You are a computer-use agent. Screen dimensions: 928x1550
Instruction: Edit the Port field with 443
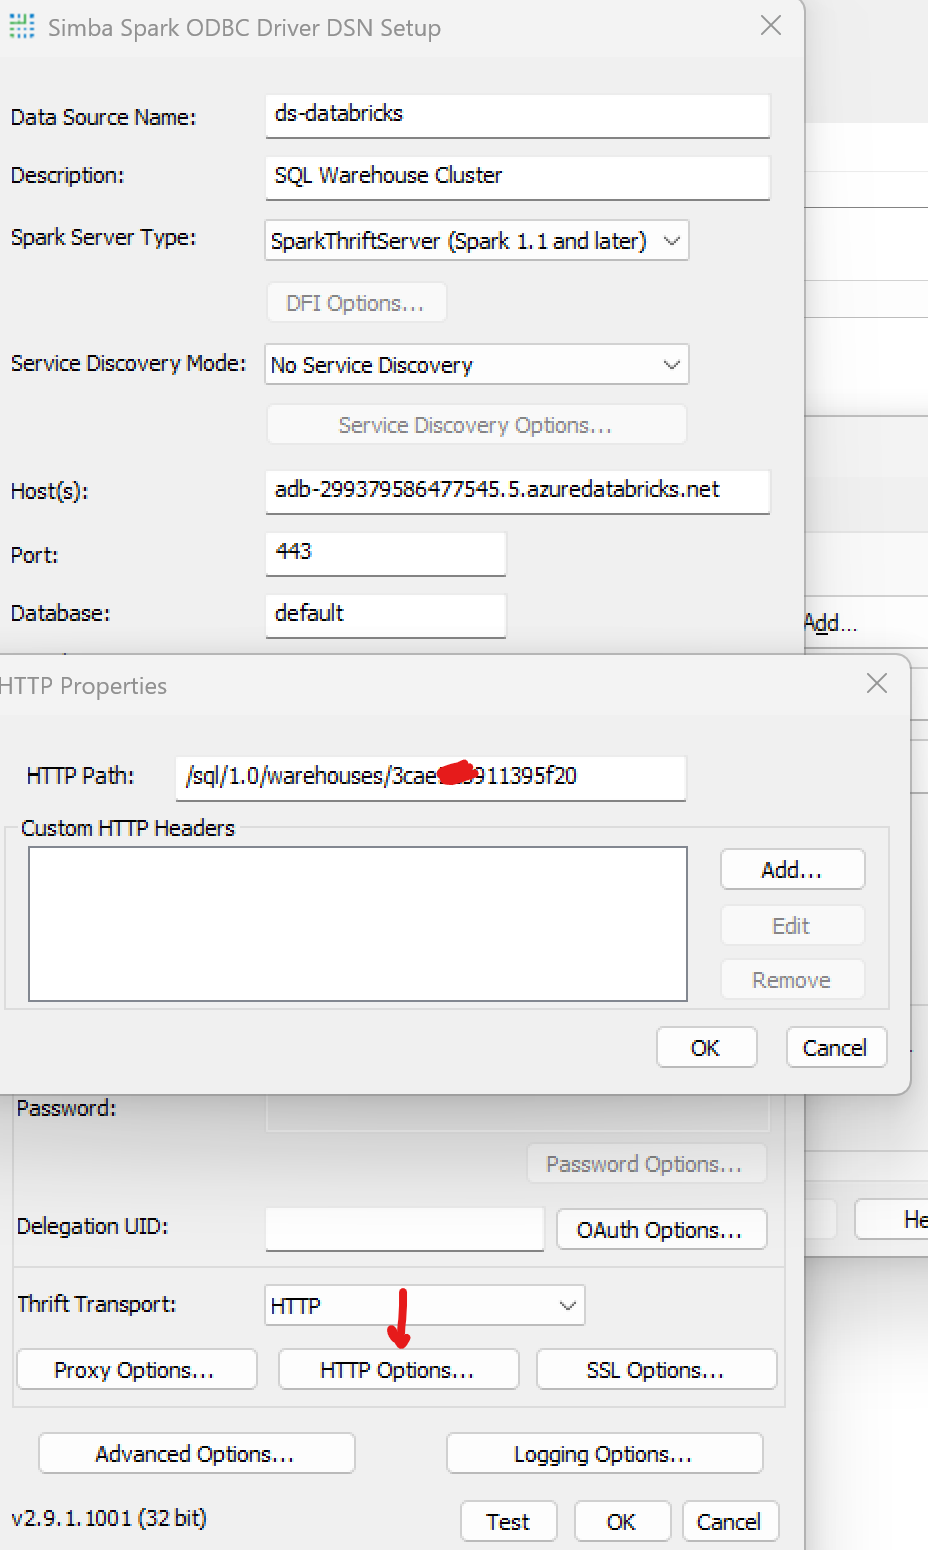pos(386,553)
